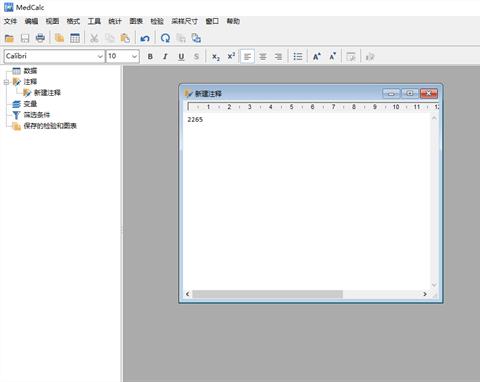Click the horizontal scrollbar thumb in note window
The image size is (480, 382).
click(267, 294)
